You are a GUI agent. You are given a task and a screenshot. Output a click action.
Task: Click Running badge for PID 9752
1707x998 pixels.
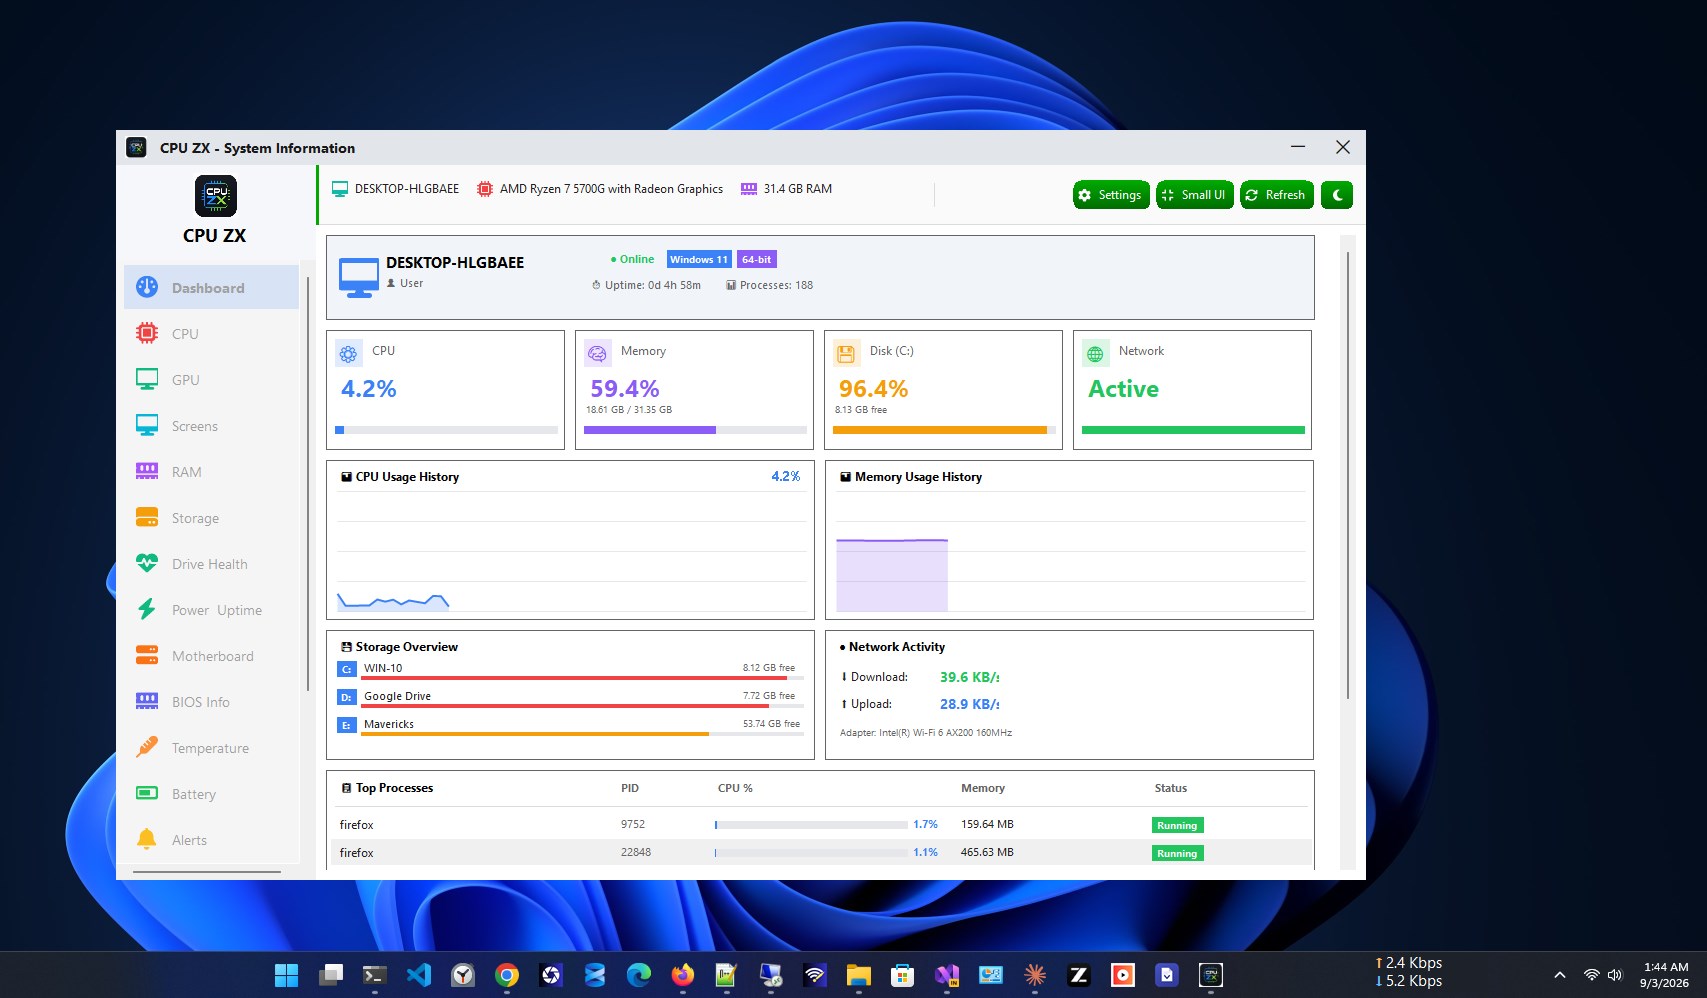click(x=1177, y=826)
